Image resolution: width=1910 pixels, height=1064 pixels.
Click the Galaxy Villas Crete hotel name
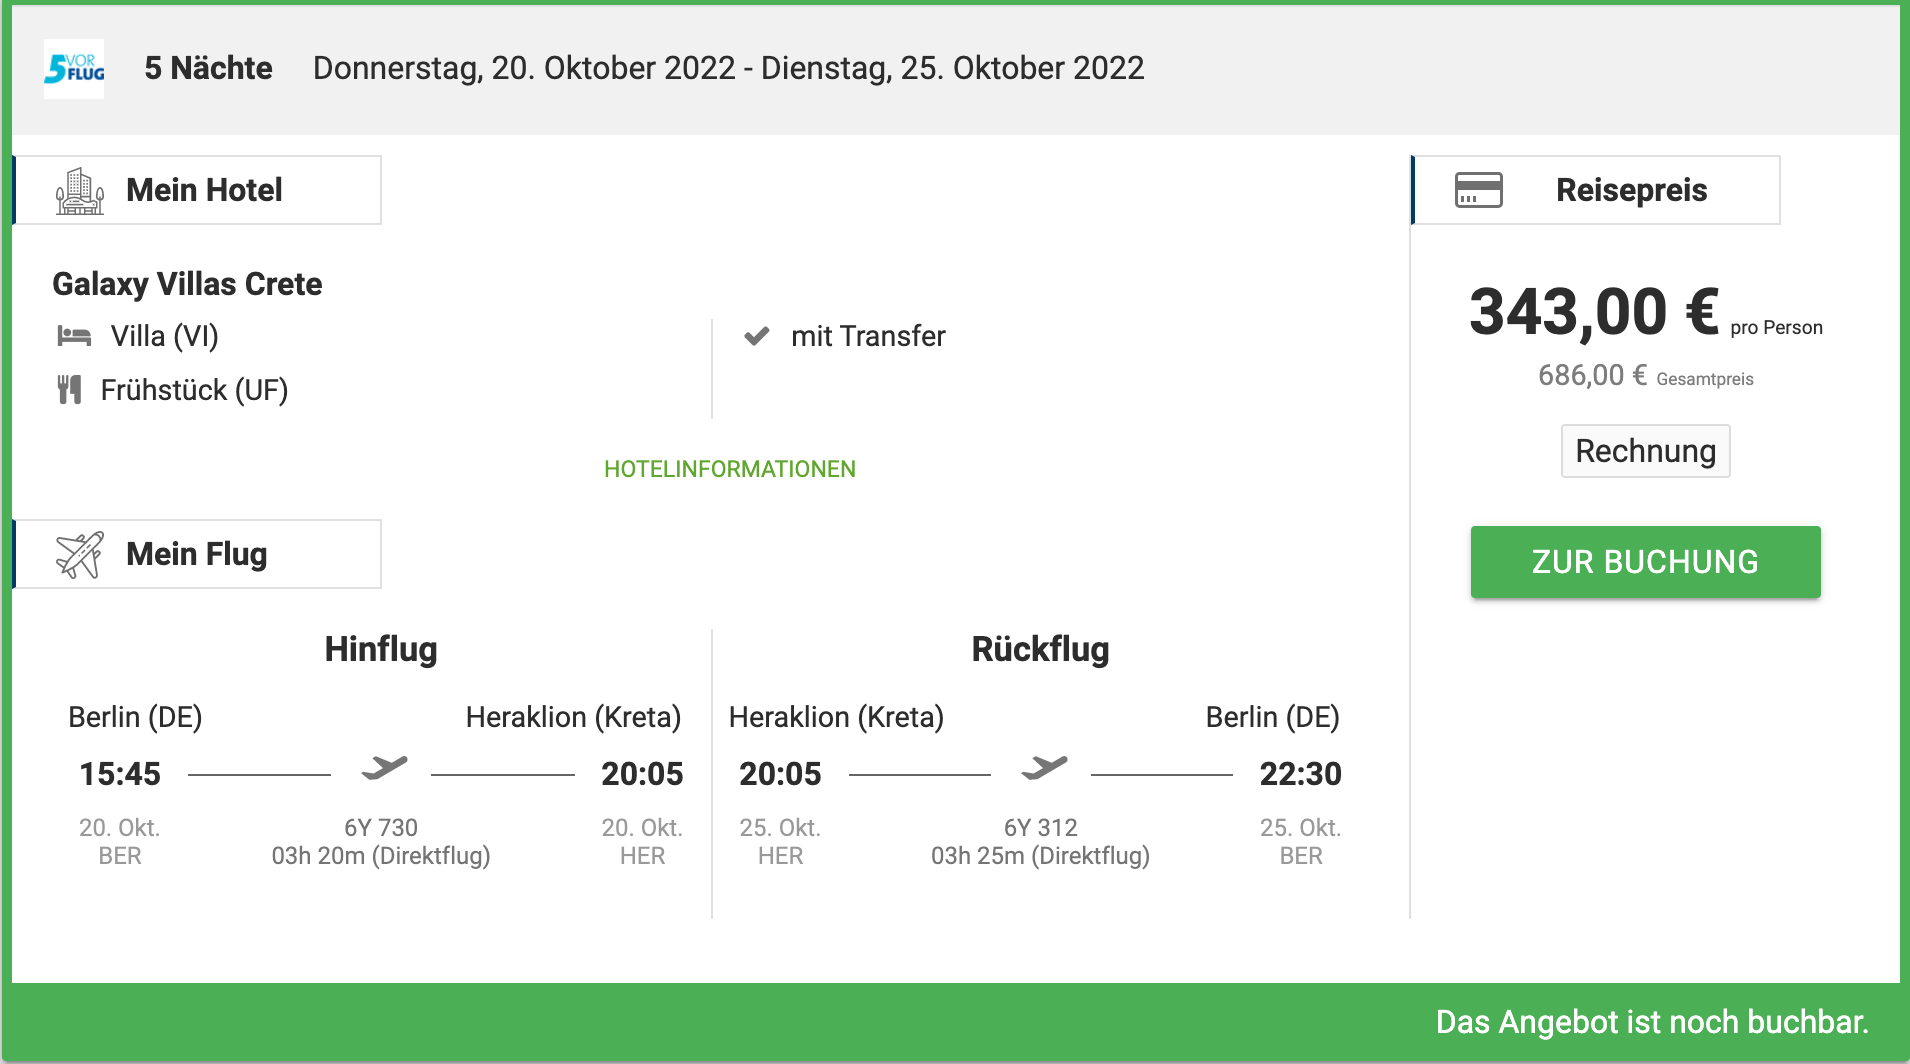(187, 284)
